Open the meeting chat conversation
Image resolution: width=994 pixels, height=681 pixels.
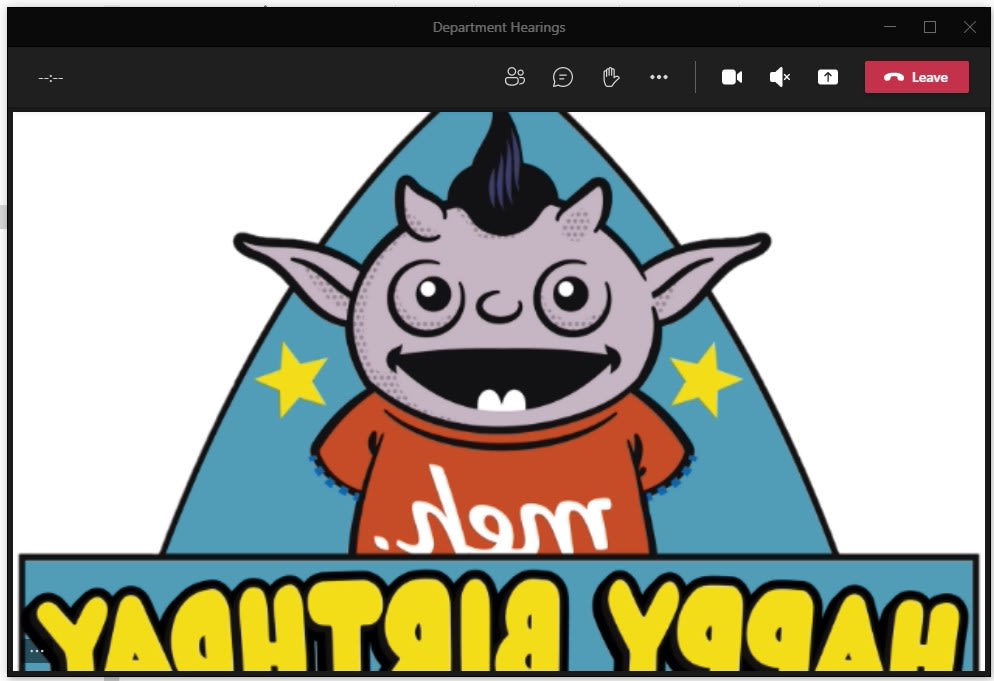point(563,77)
